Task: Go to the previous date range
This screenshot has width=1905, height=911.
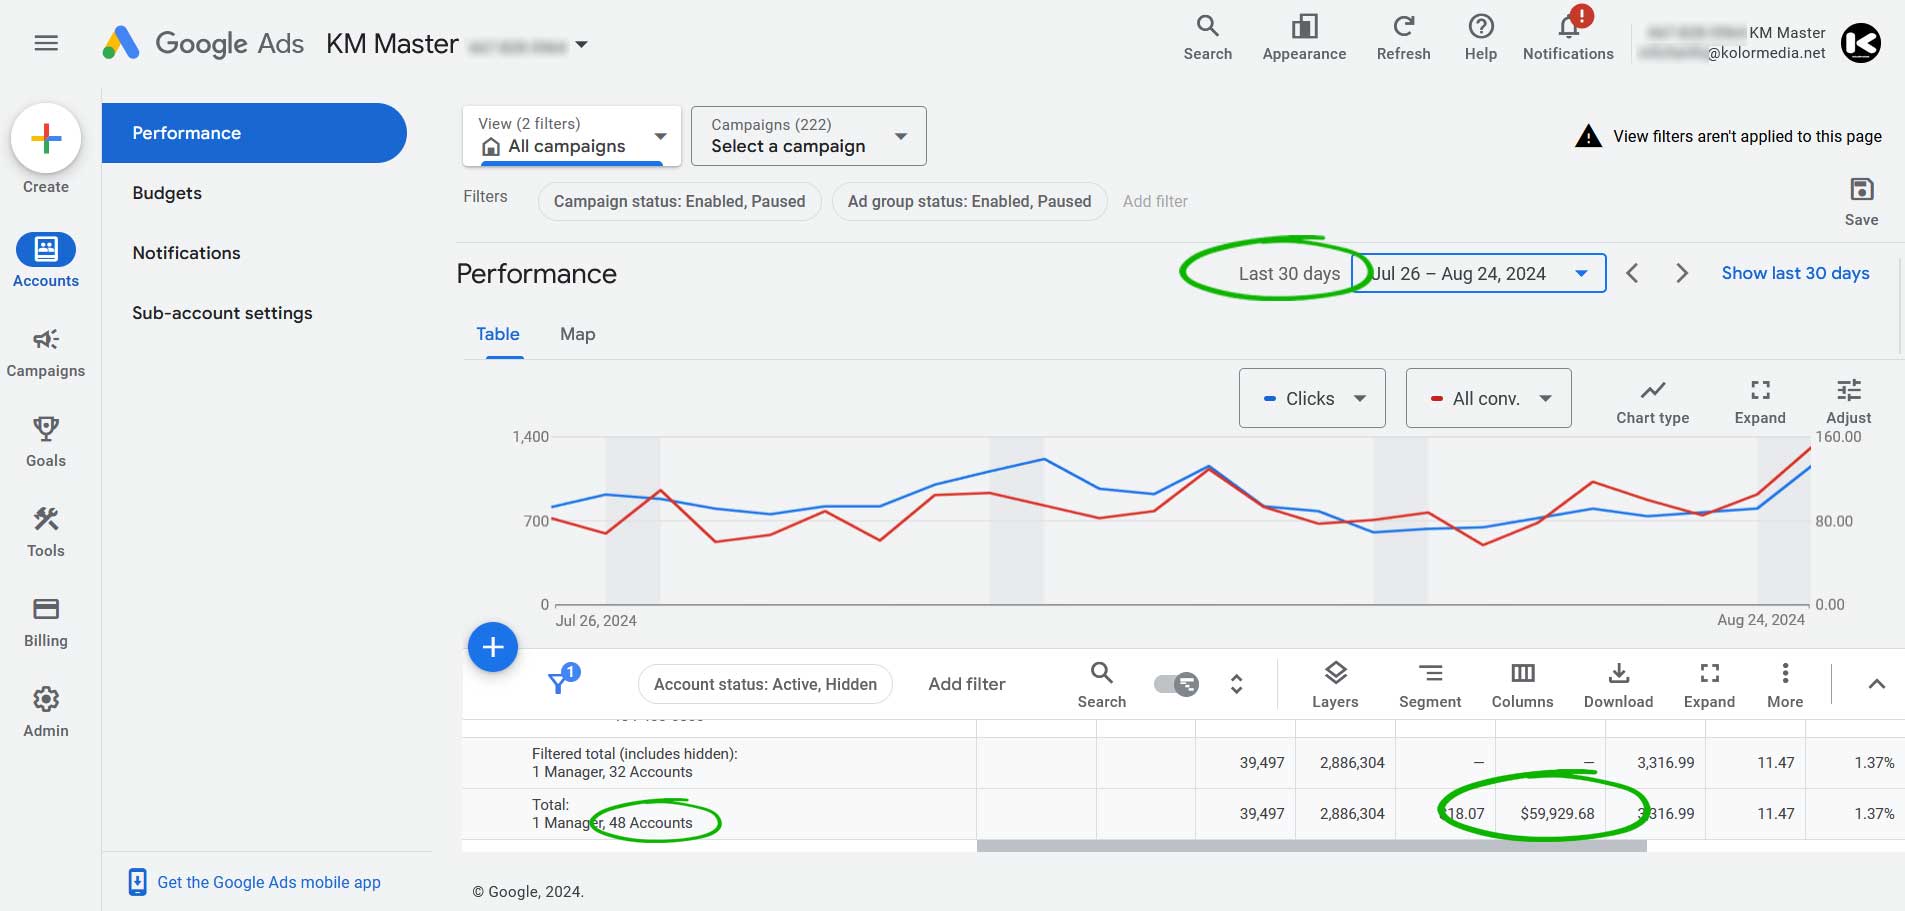Action: point(1632,273)
